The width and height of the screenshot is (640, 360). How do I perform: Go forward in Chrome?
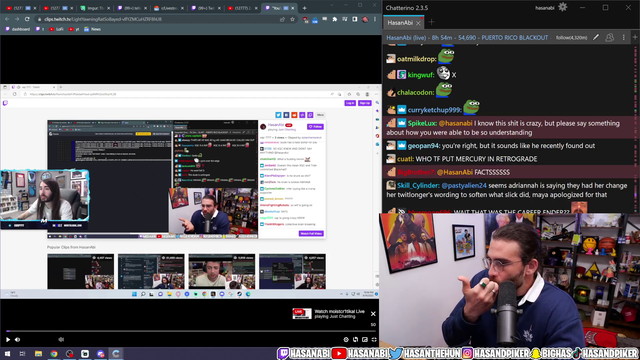click(x=17, y=19)
